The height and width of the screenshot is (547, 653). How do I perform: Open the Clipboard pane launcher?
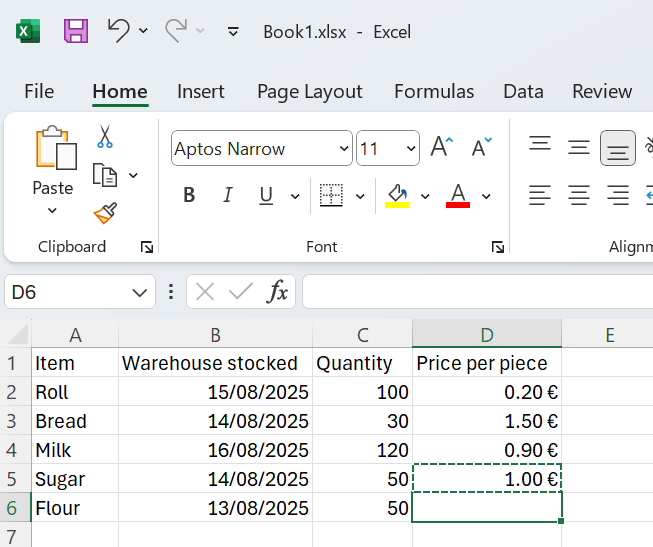(147, 247)
